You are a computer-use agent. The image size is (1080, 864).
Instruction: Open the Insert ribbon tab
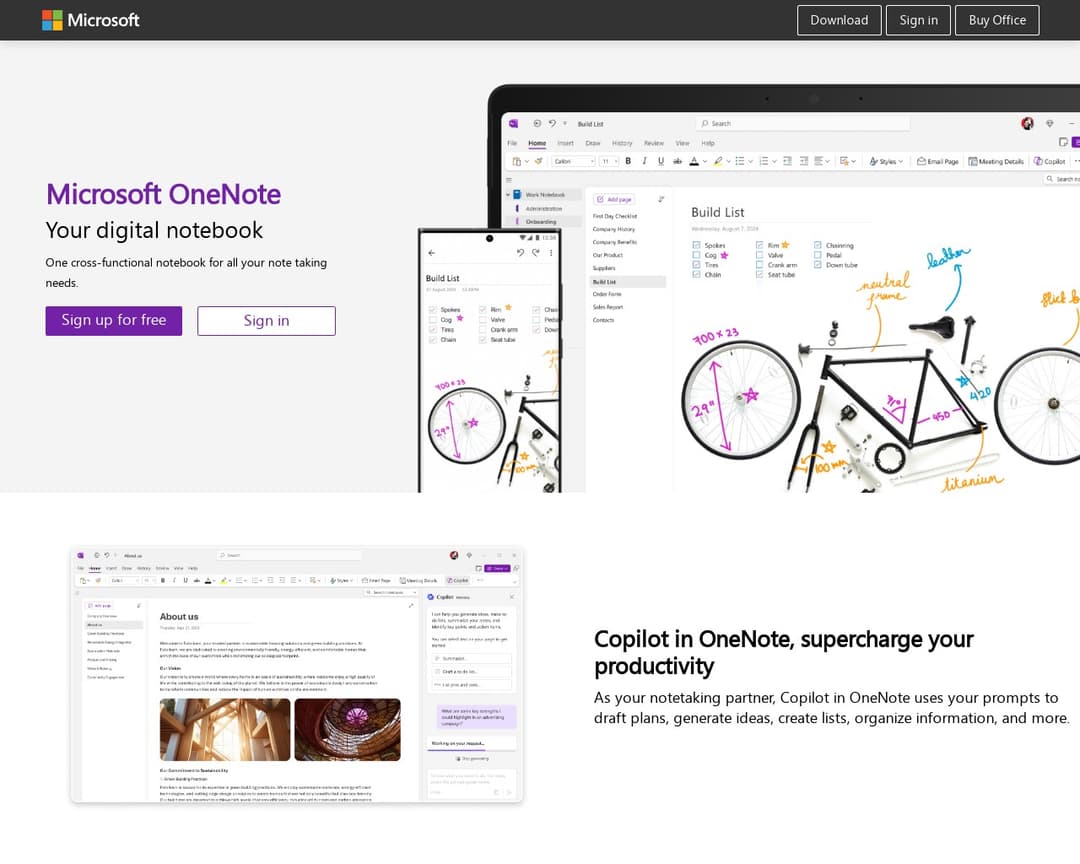point(566,143)
